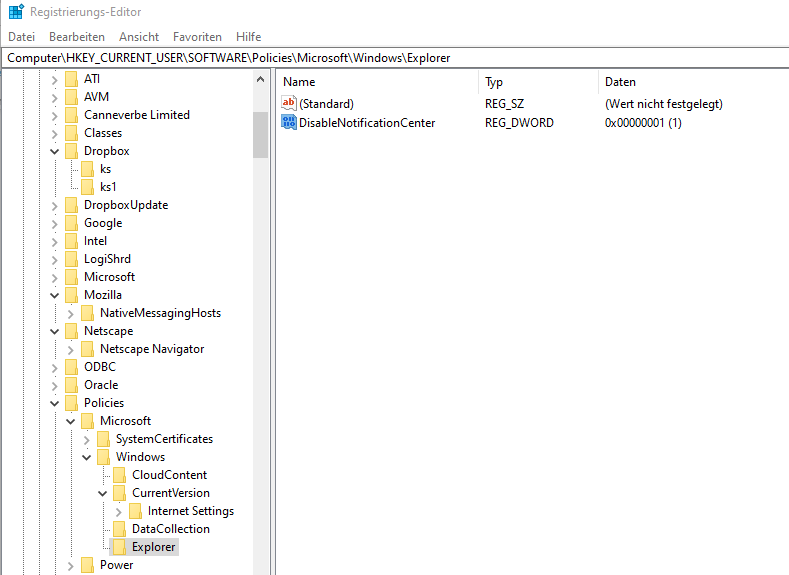
Task: Open the Datei menu
Action: [x=22, y=37]
